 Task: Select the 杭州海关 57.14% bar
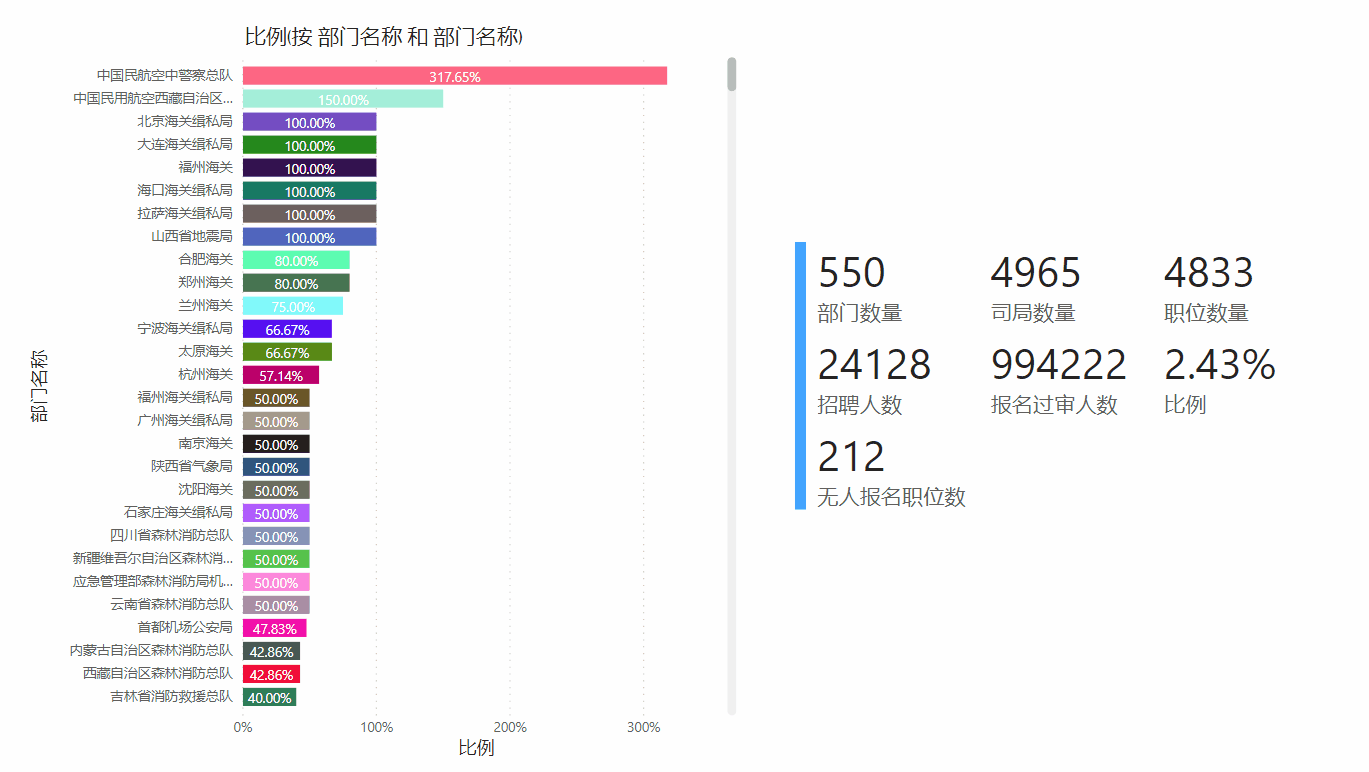click(280, 375)
